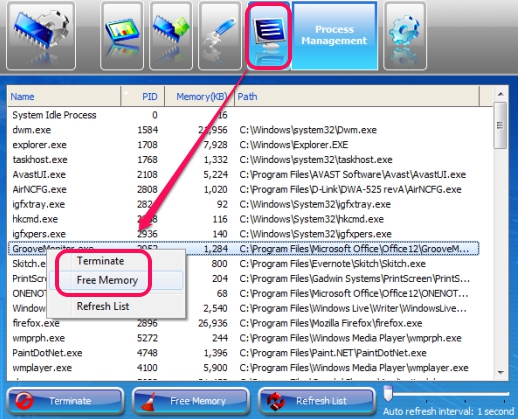
Task: Click path C:\Windows\Explorer.EXE
Action: tap(294, 145)
